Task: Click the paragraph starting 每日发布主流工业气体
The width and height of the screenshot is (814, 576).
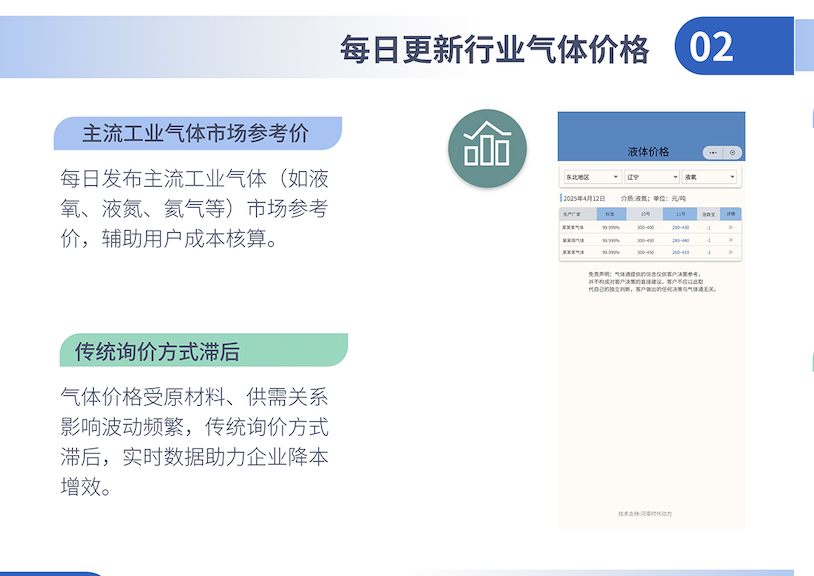Action: (194, 209)
